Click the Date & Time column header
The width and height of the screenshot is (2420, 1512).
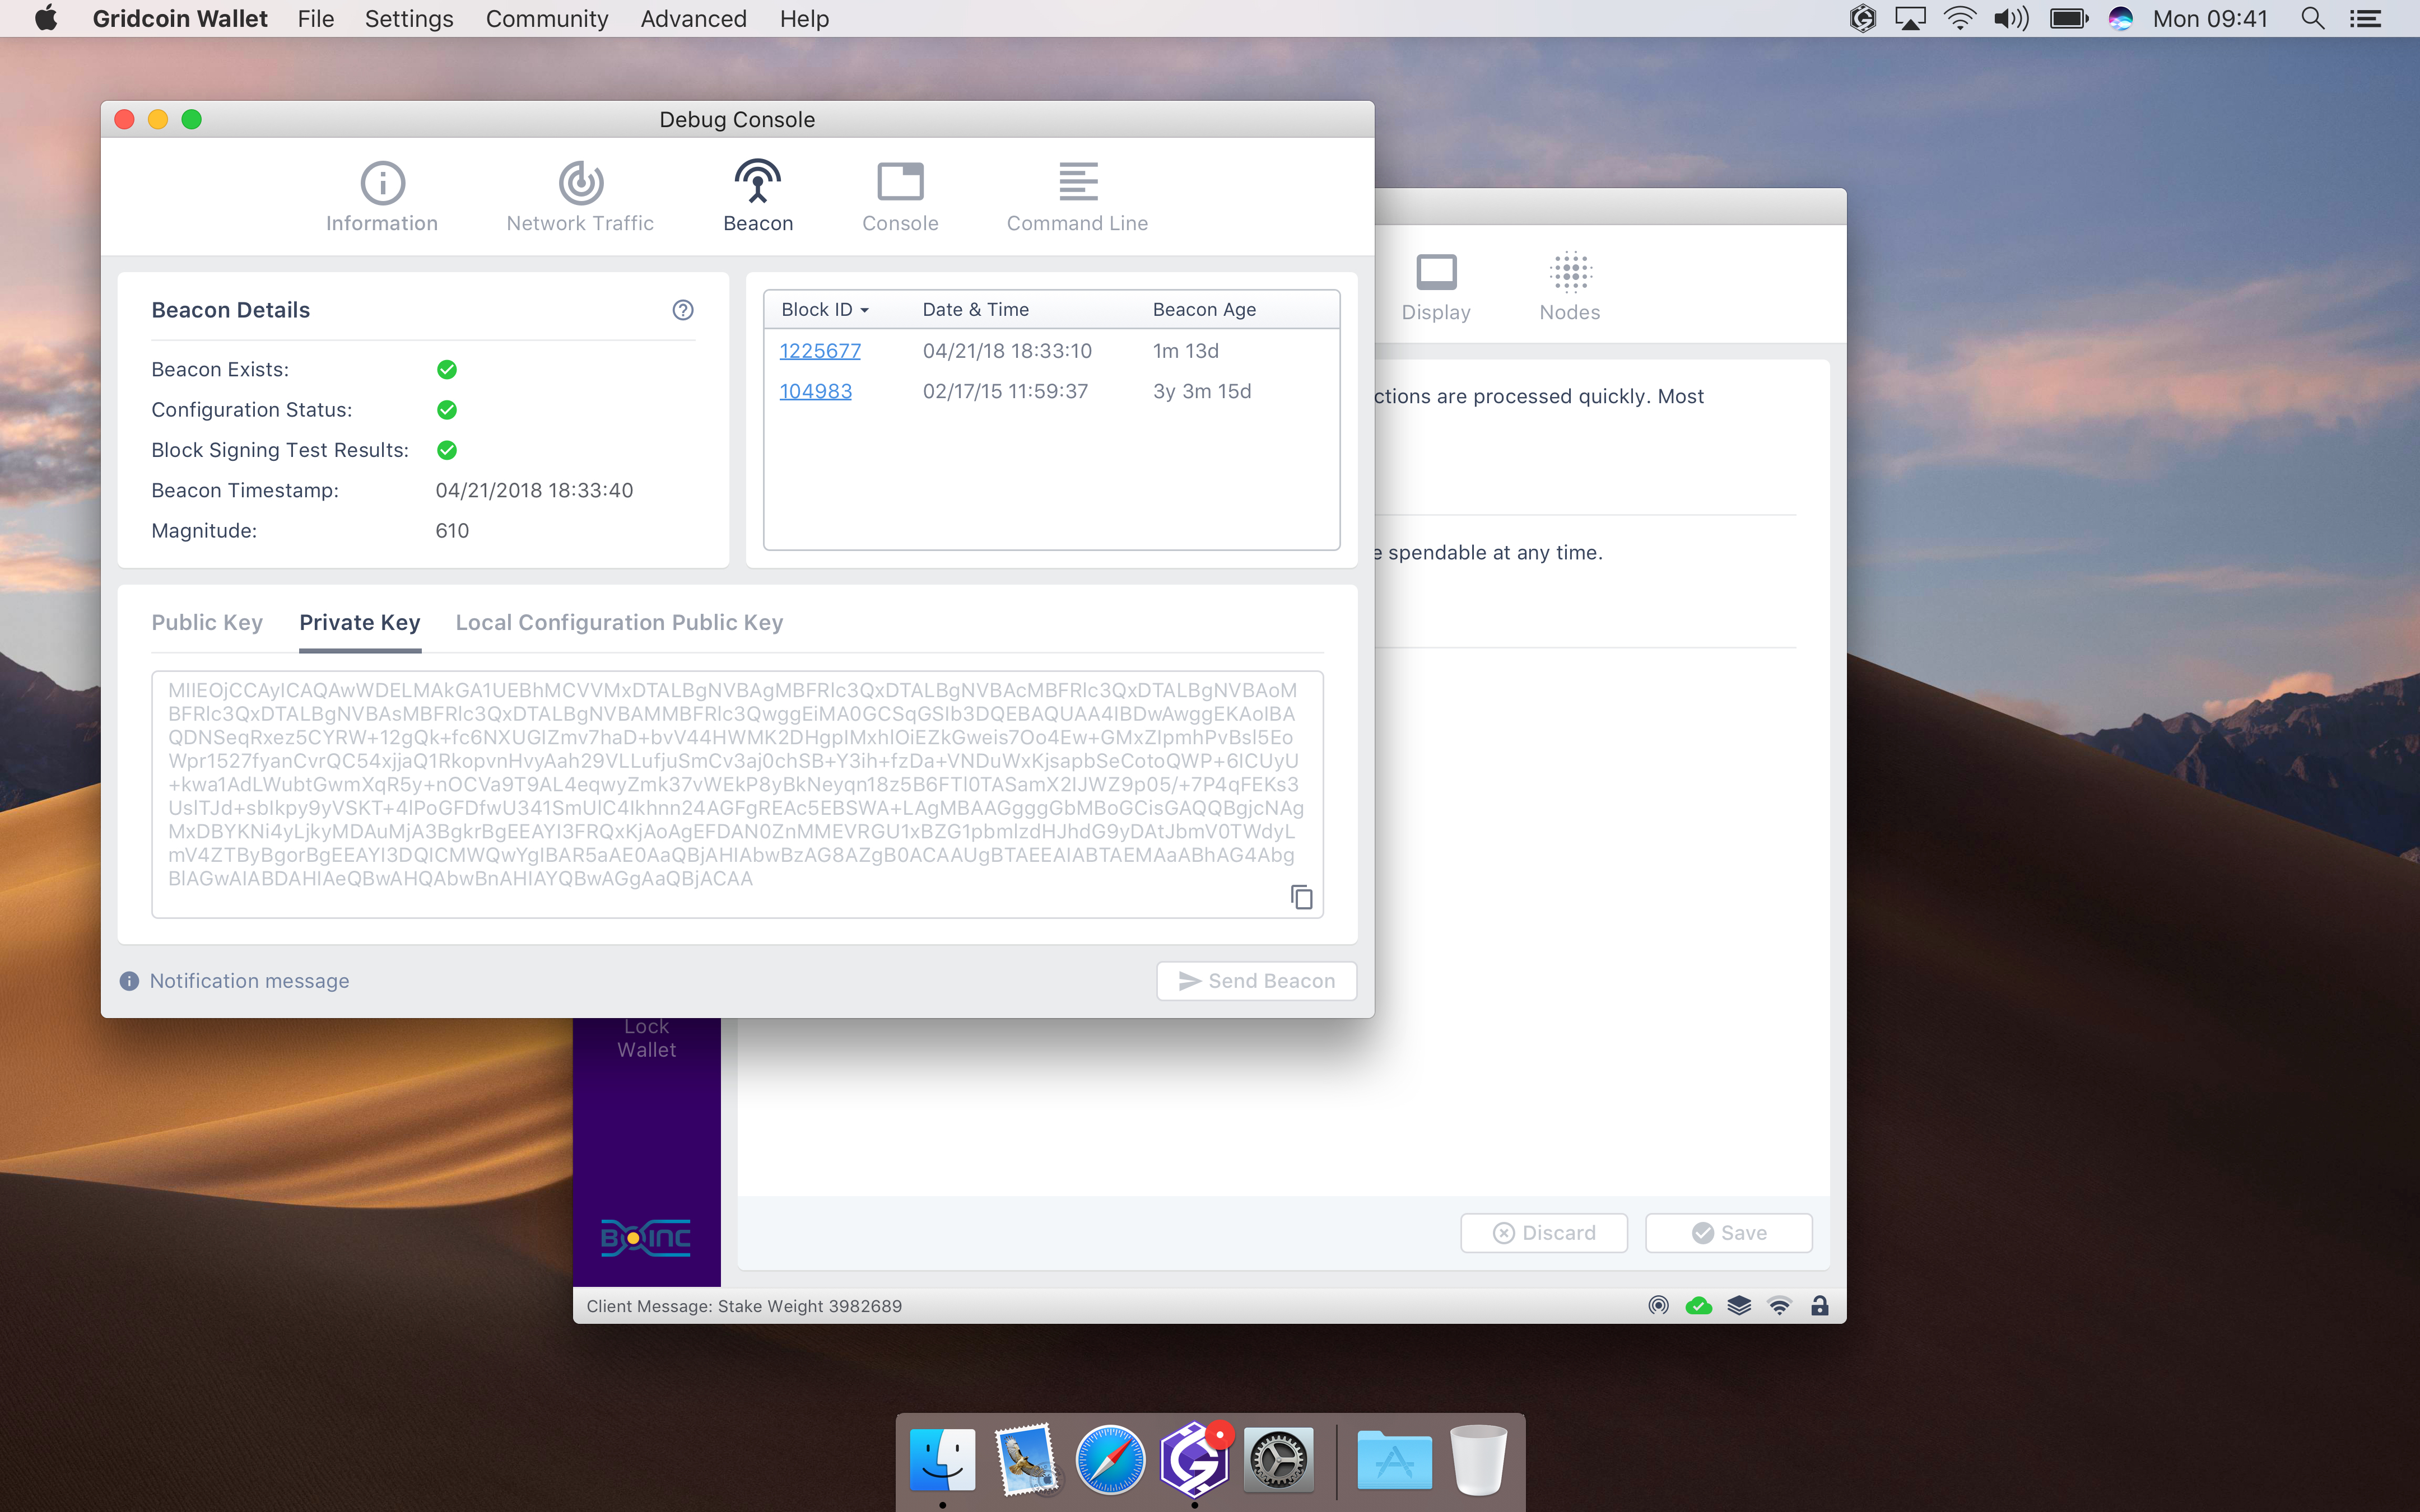(975, 310)
